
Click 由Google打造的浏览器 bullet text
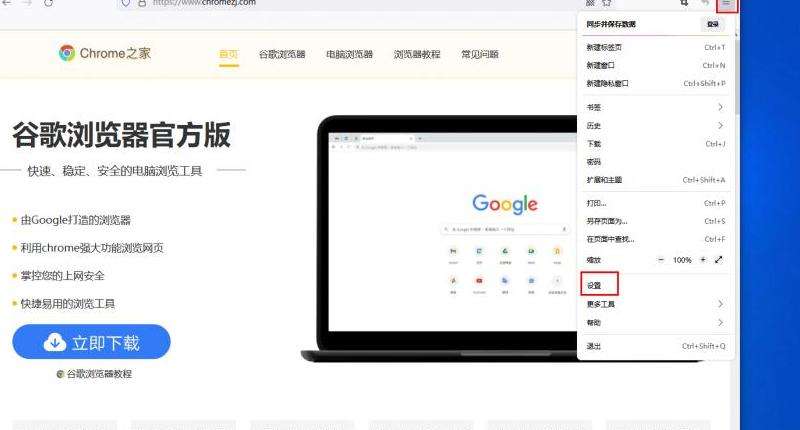(x=76, y=220)
